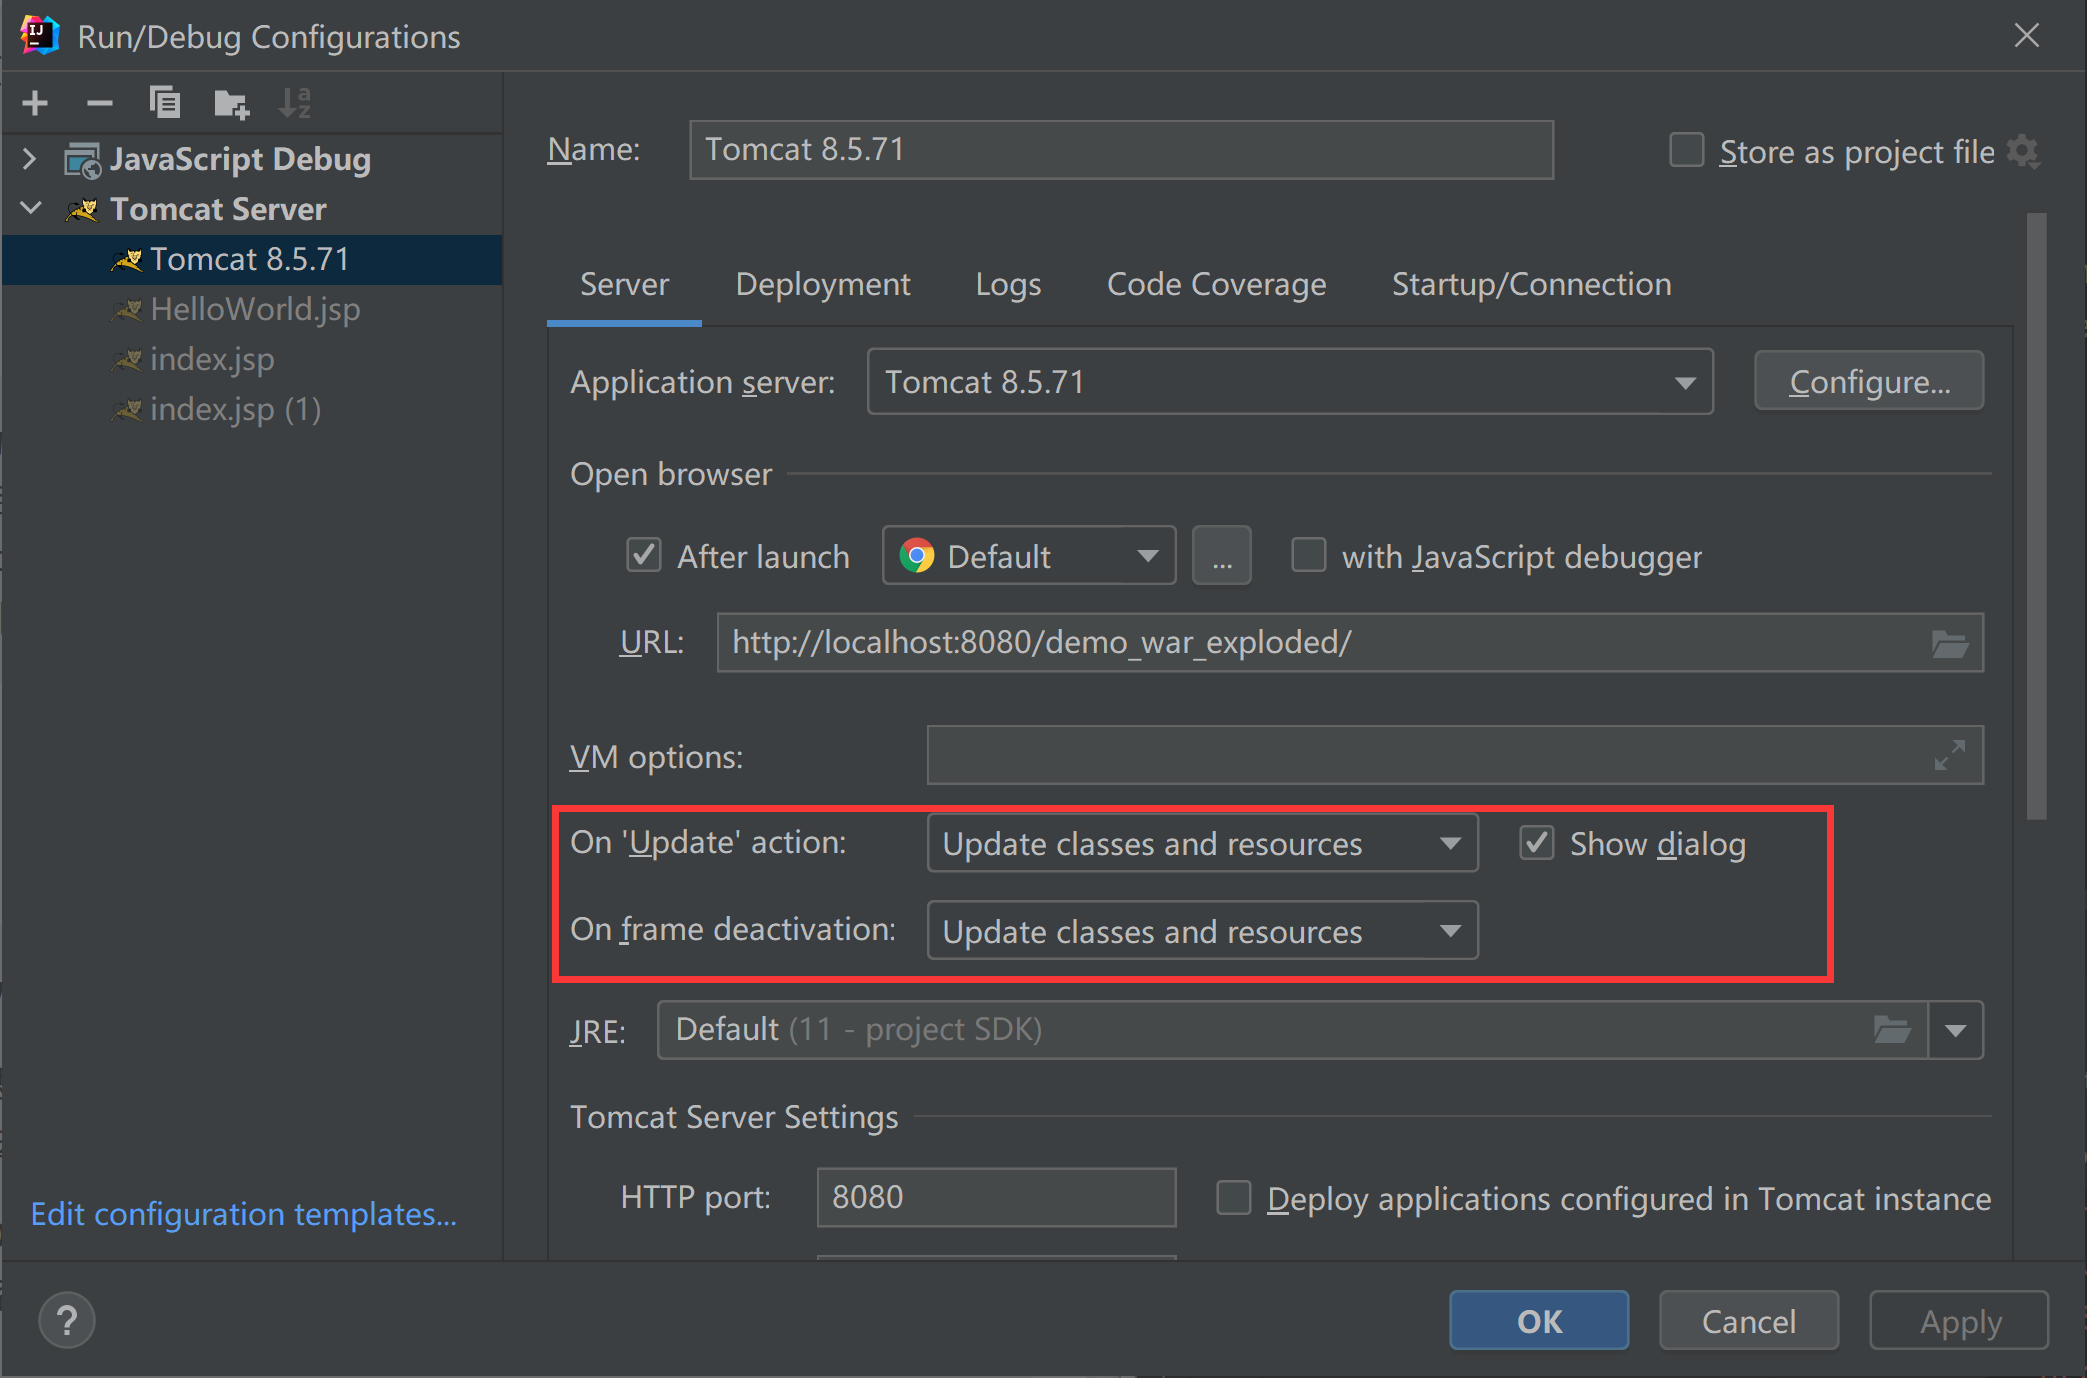Click the Configure... button
The width and height of the screenshot is (2087, 1378).
coord(1868,382)
